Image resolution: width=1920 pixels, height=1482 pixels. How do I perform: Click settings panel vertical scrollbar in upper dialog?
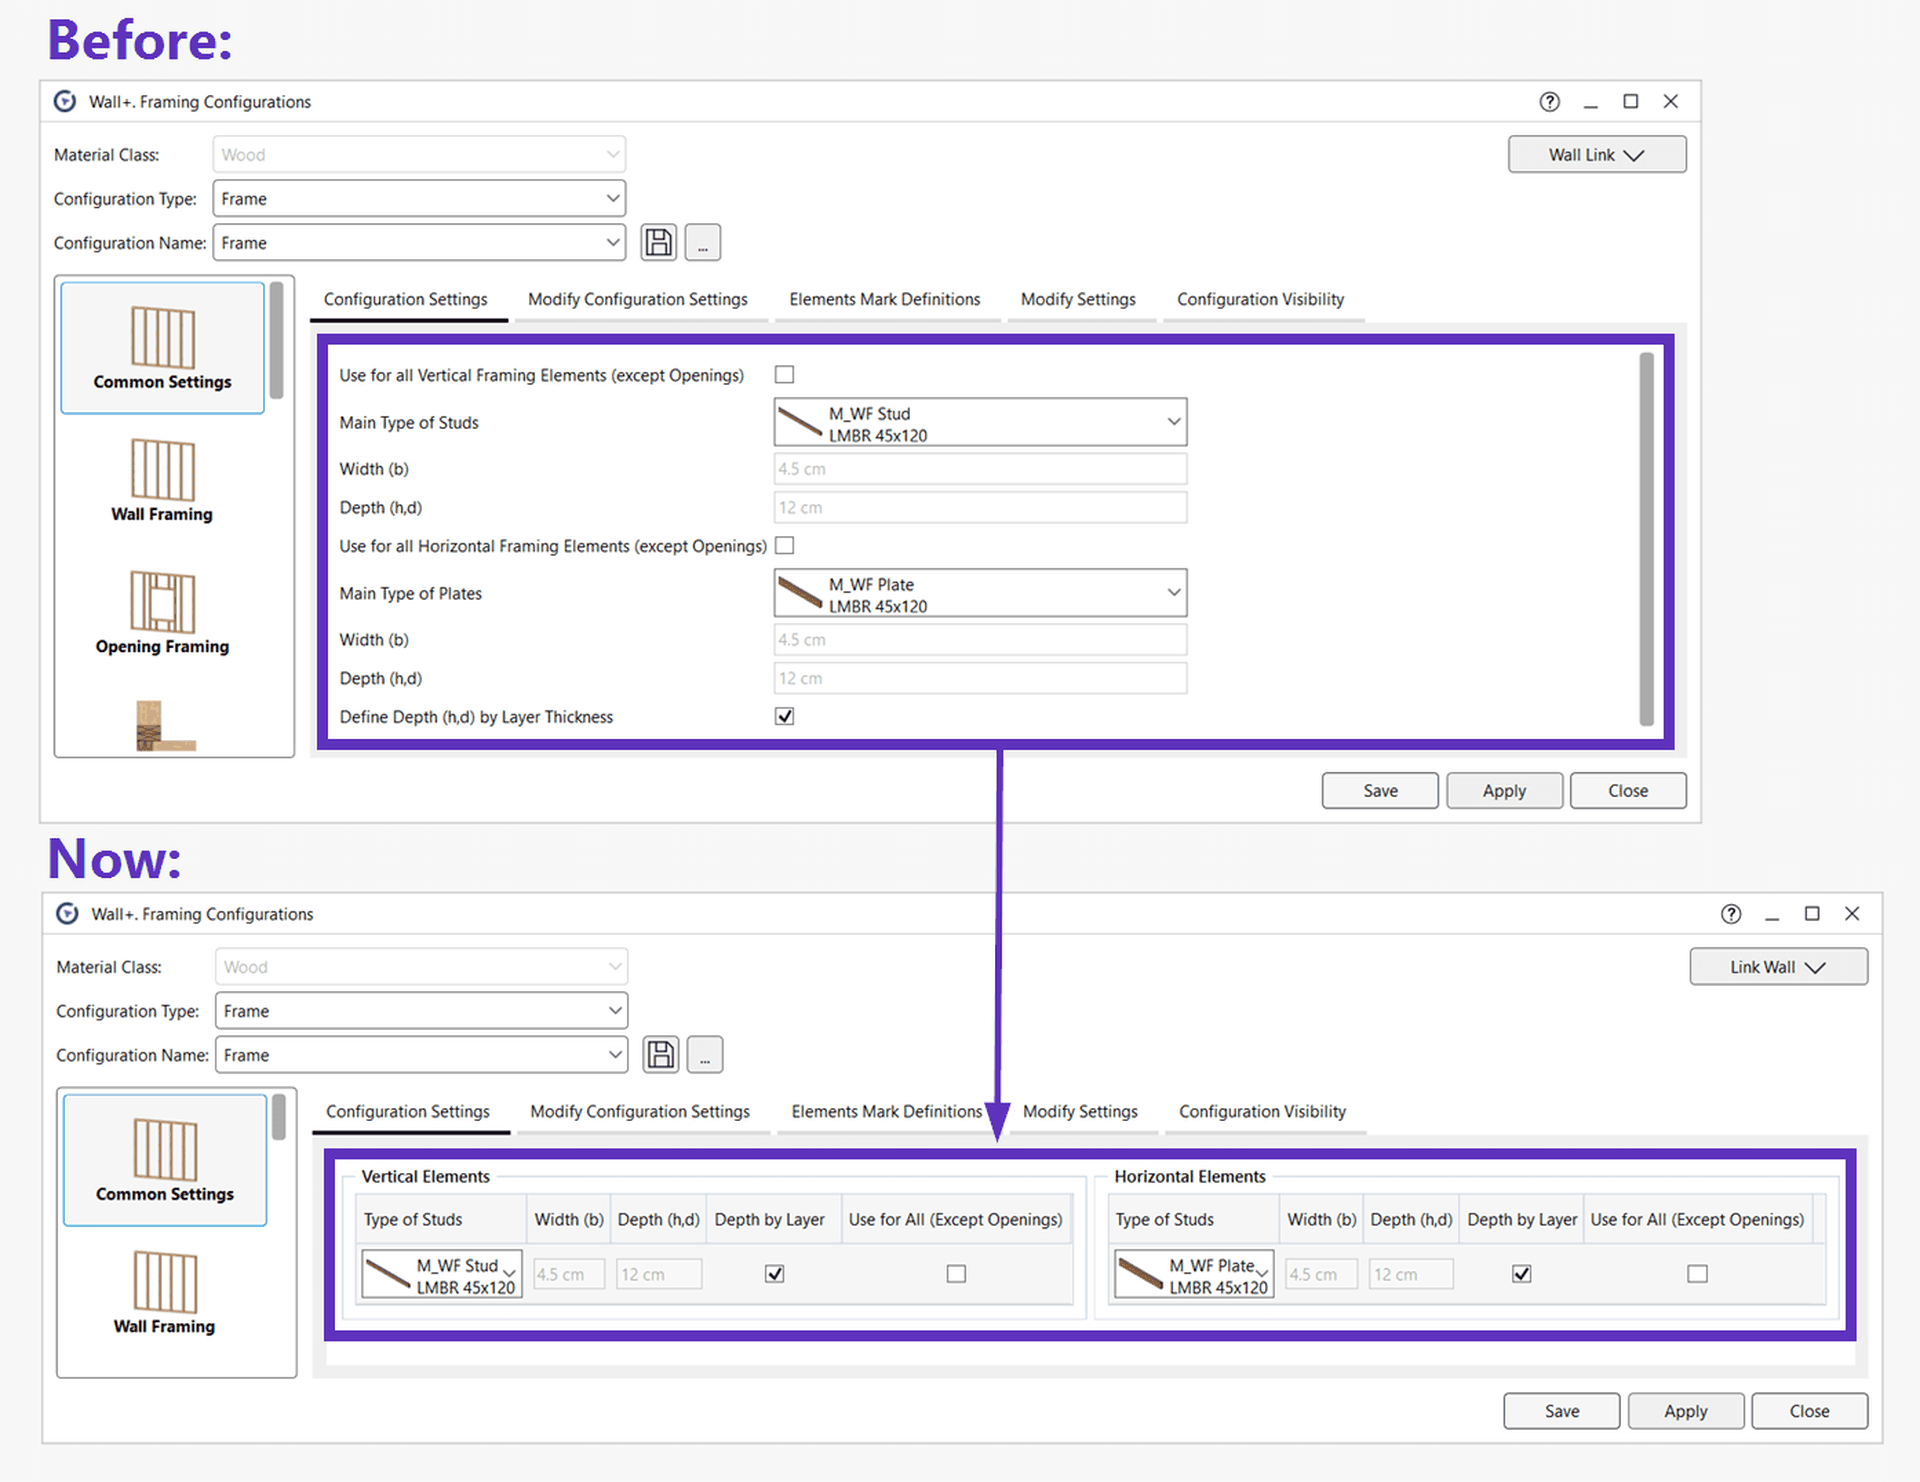click(1646, 538)
